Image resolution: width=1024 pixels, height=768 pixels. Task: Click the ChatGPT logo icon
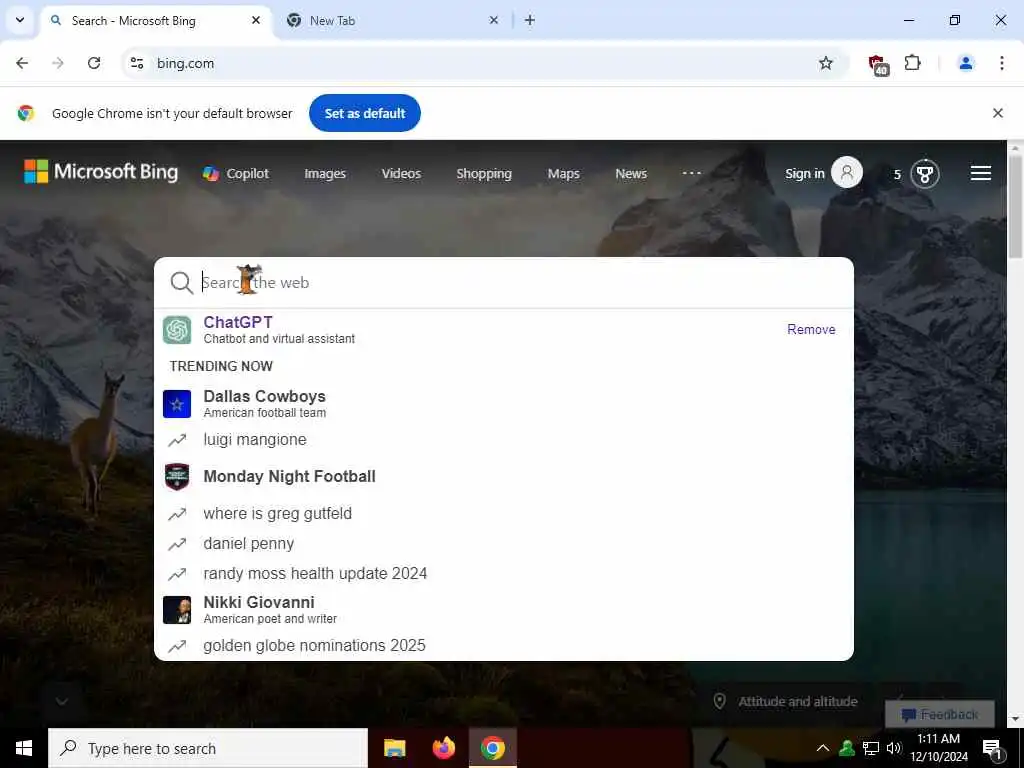tap(177, 330)
